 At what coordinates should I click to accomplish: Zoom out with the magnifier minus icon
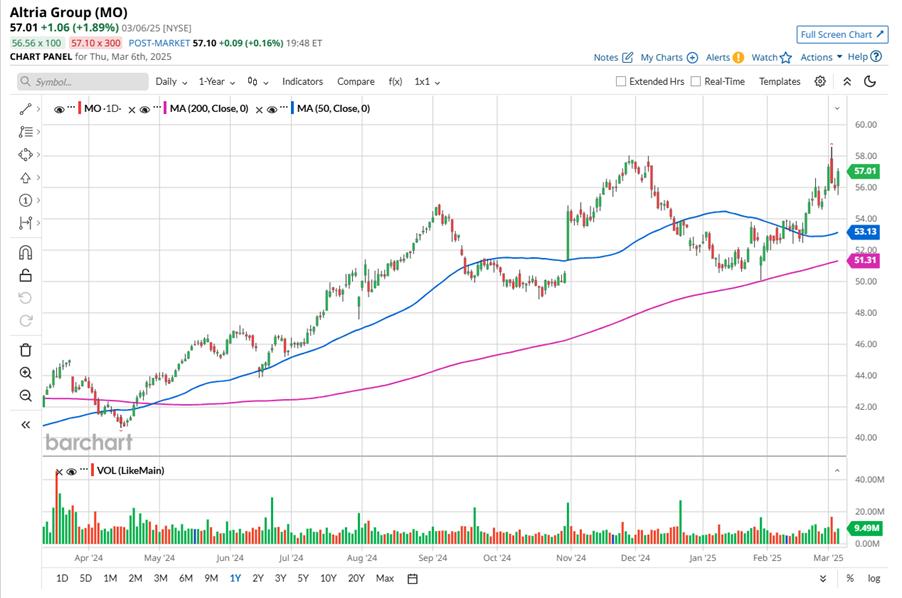[x=25, y=396]
